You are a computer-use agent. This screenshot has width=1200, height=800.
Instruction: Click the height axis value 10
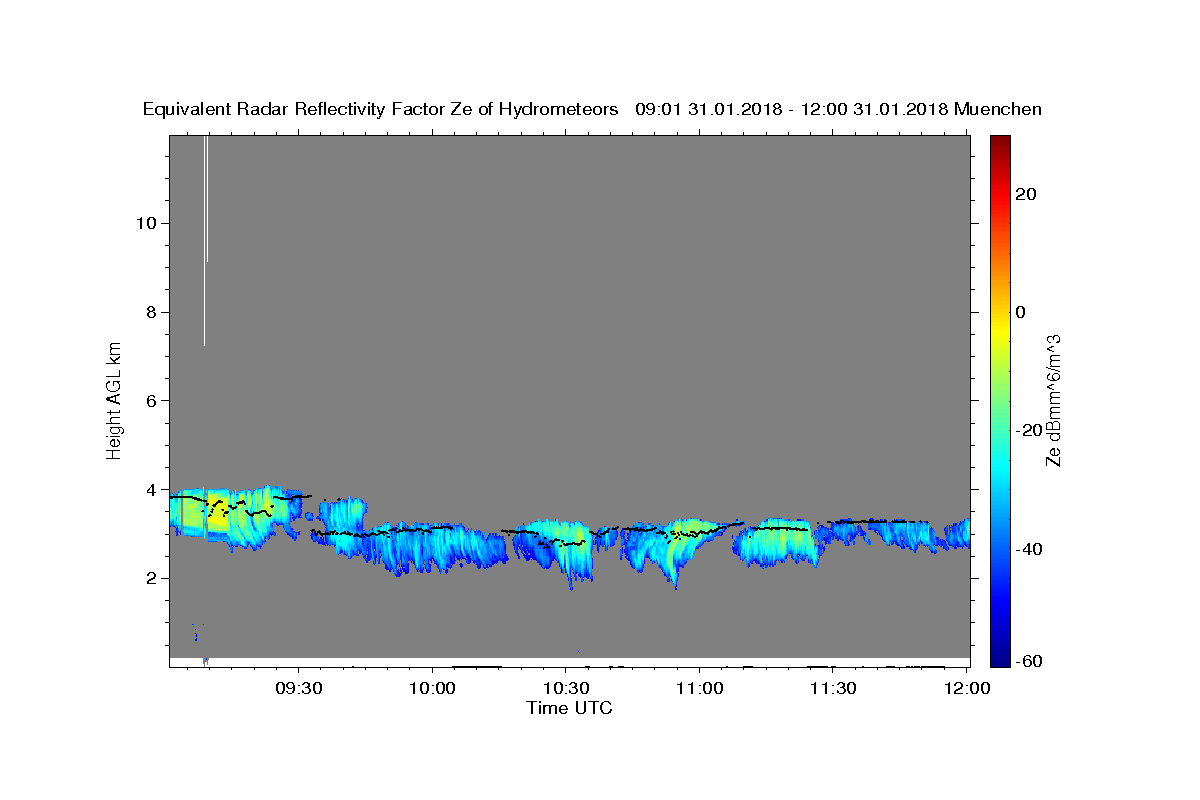click(x=145, y=223)
